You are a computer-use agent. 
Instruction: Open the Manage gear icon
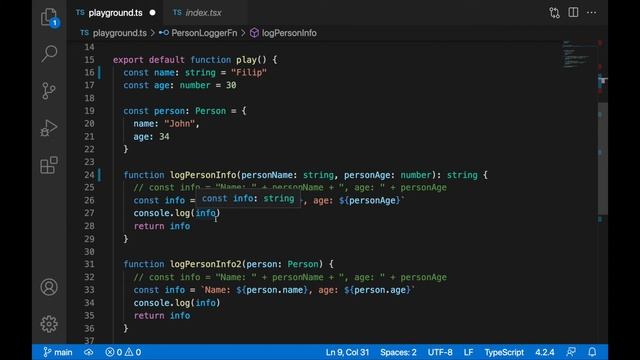point(49,324)
